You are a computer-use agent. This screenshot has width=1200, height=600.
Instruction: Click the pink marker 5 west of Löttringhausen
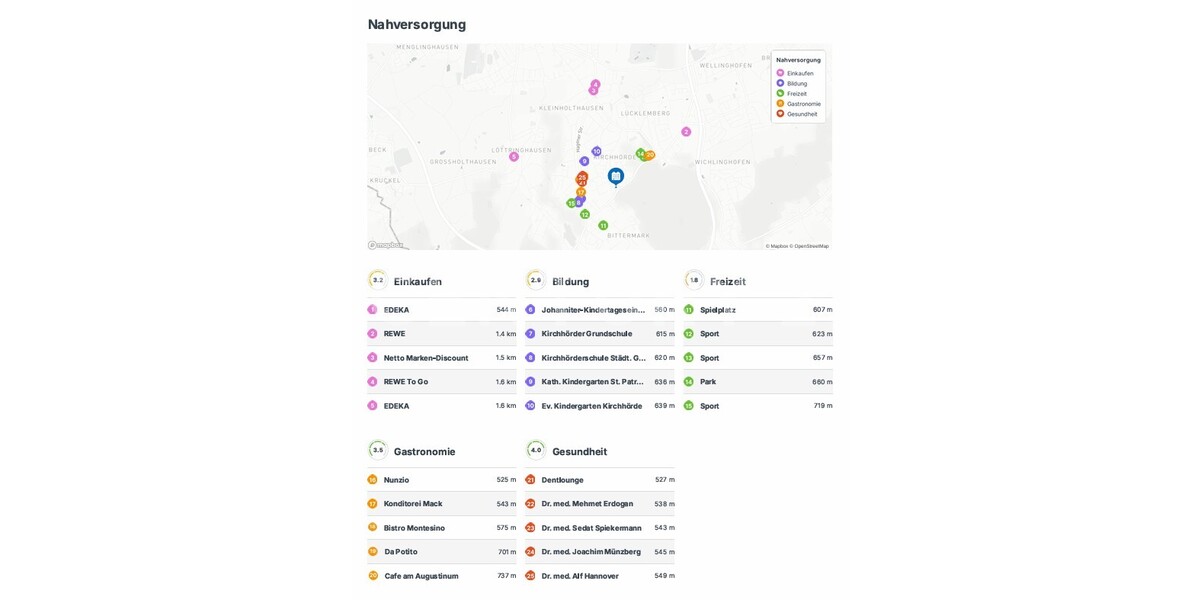514,156
